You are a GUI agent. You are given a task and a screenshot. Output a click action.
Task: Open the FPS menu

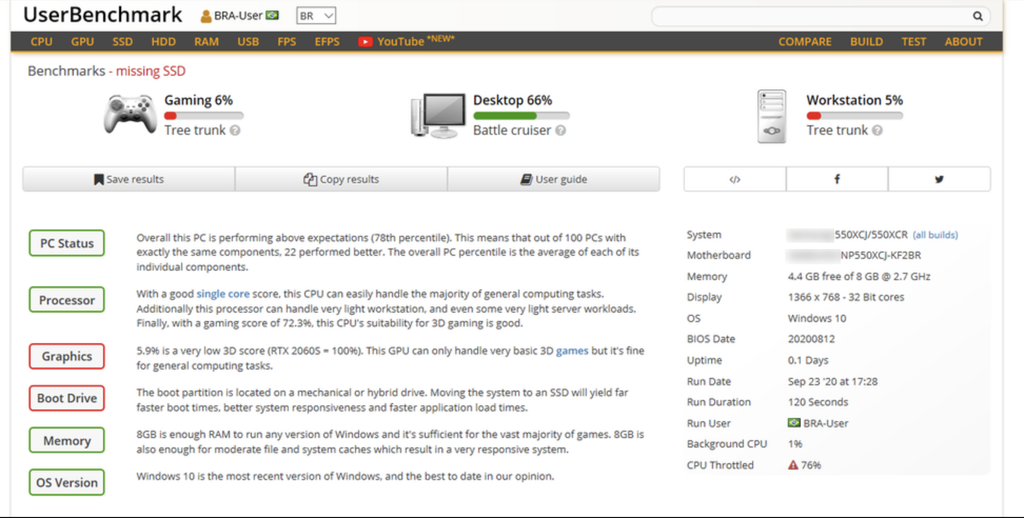287,42
